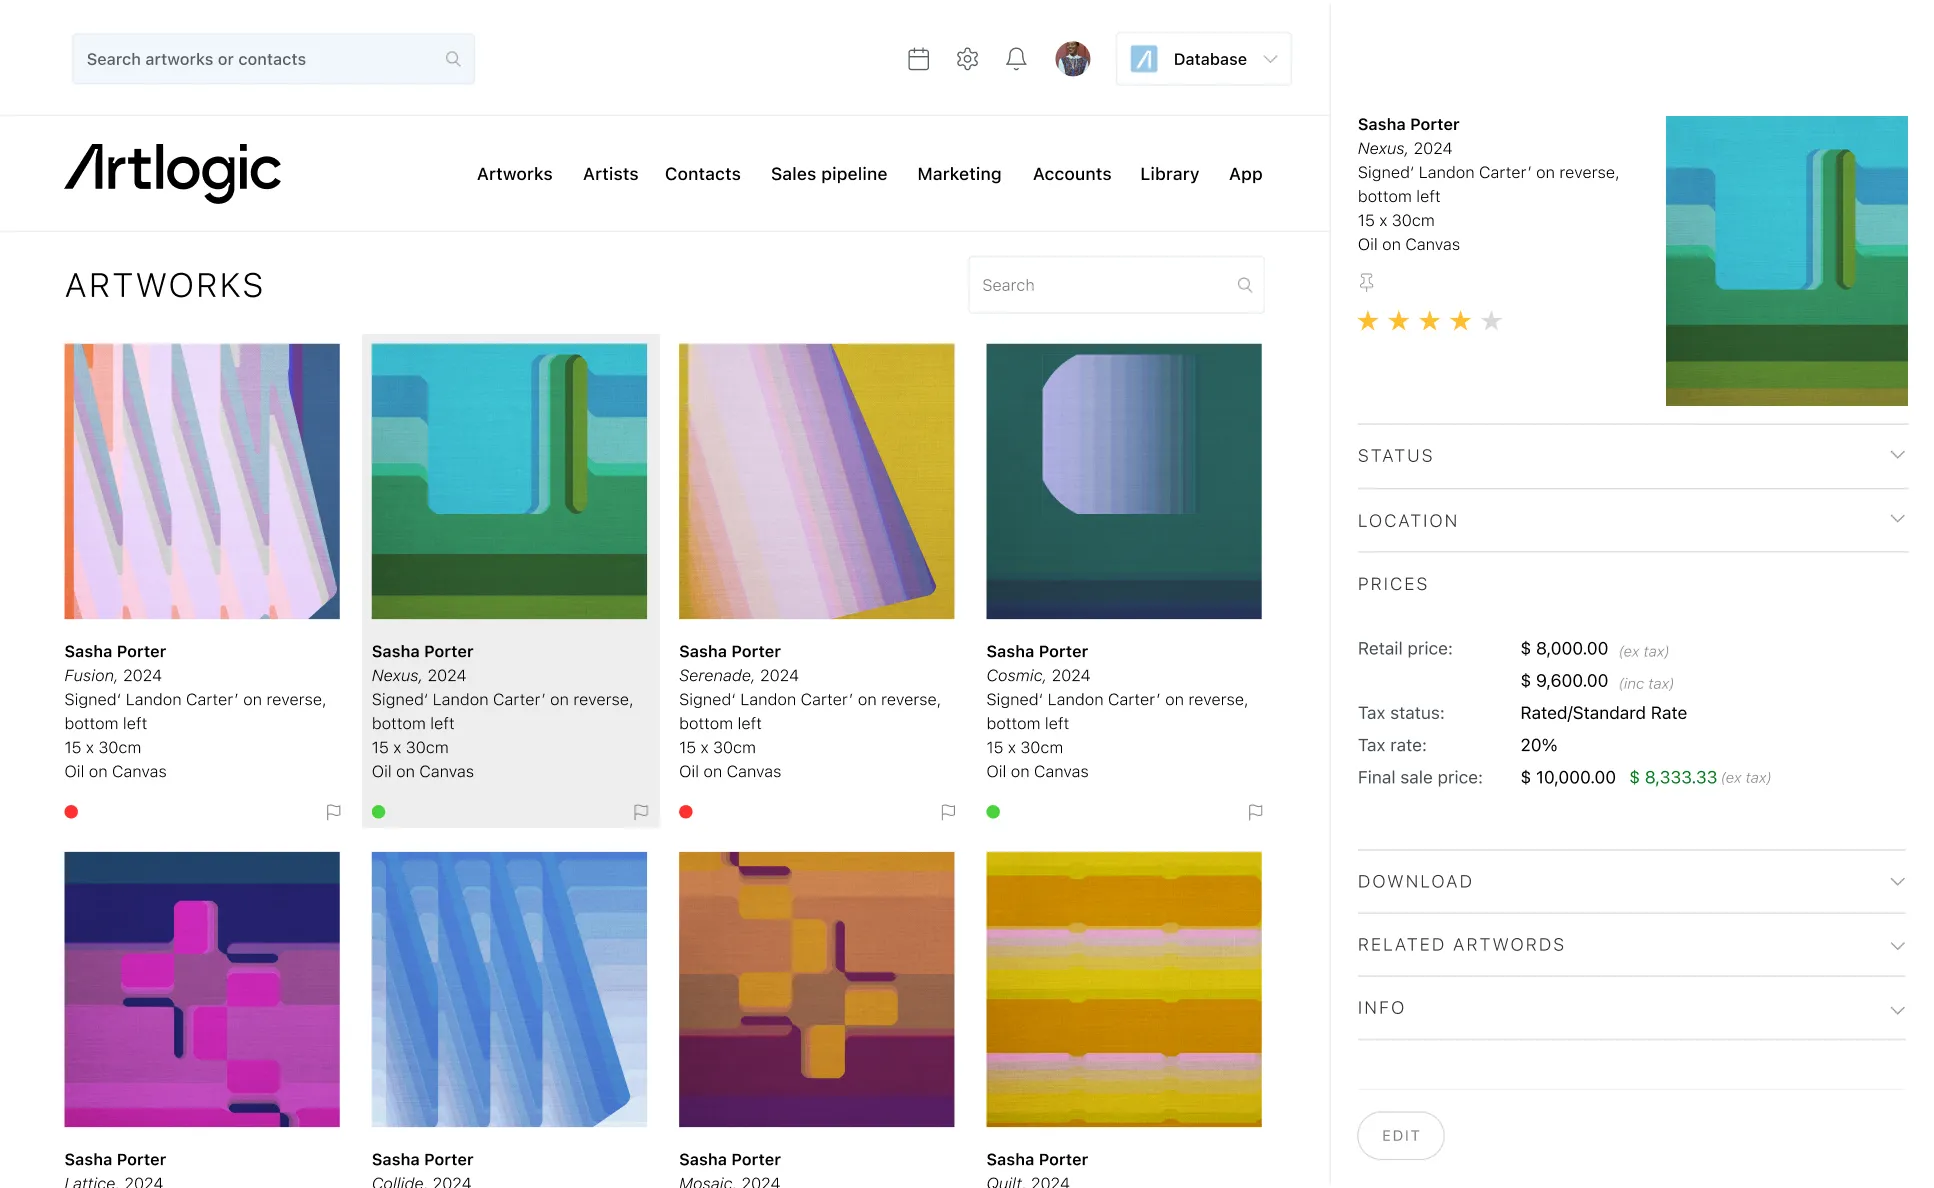Open the Cosmic artwork thumbnail
This screenshot has width=1934, height=1188.
pyautogui.click(x=1124, y=481)
